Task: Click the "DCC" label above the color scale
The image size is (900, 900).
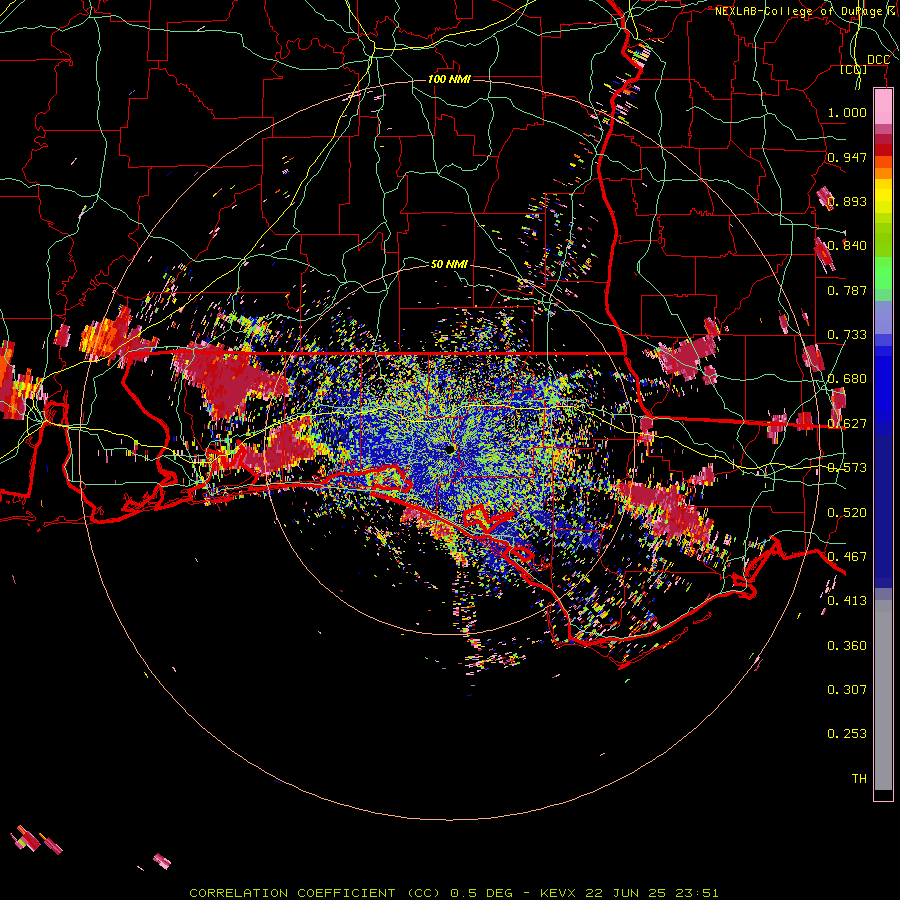Action: [x=878, y=60]
